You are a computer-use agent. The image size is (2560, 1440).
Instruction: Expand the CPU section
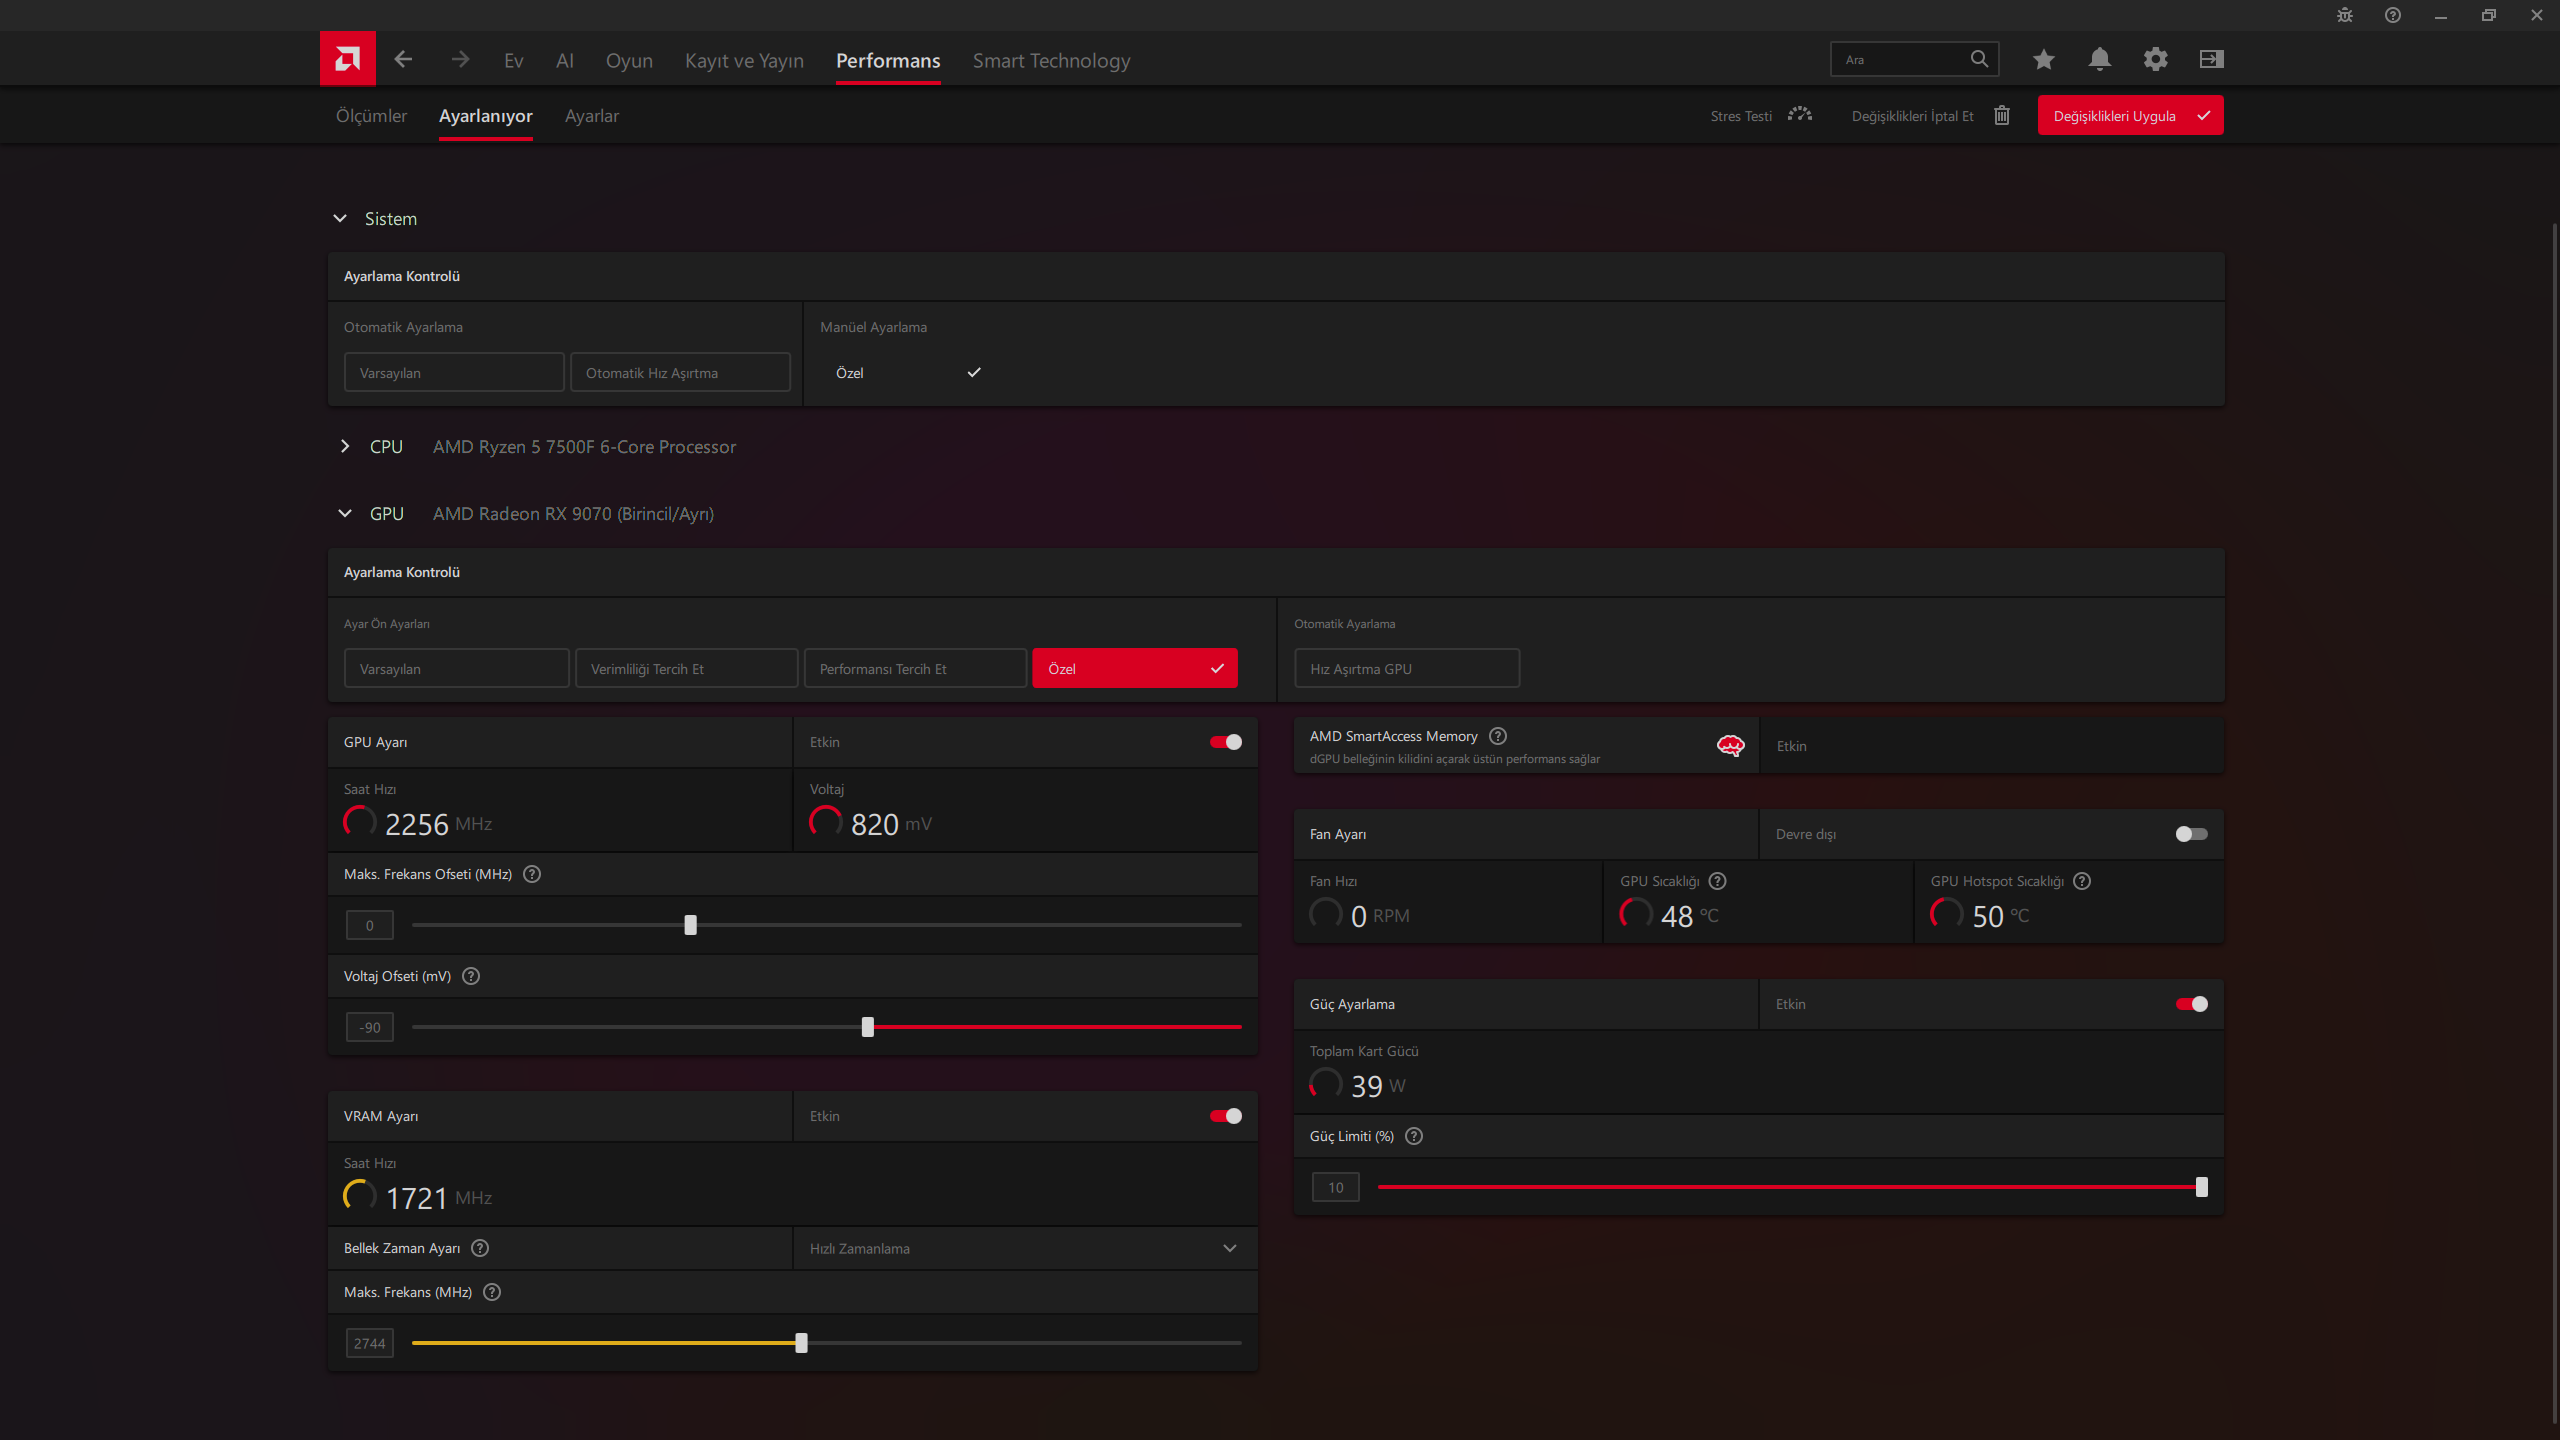click(345, 446)
